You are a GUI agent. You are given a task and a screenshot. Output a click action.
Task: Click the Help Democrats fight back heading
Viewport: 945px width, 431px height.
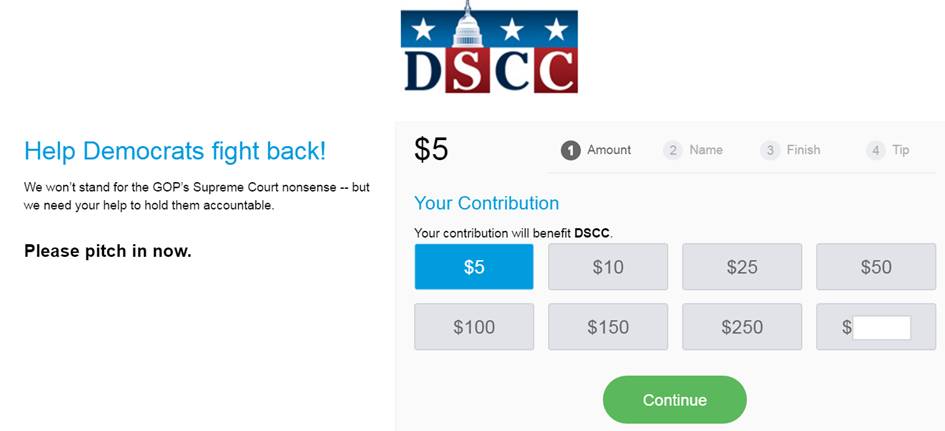[175, 151]
